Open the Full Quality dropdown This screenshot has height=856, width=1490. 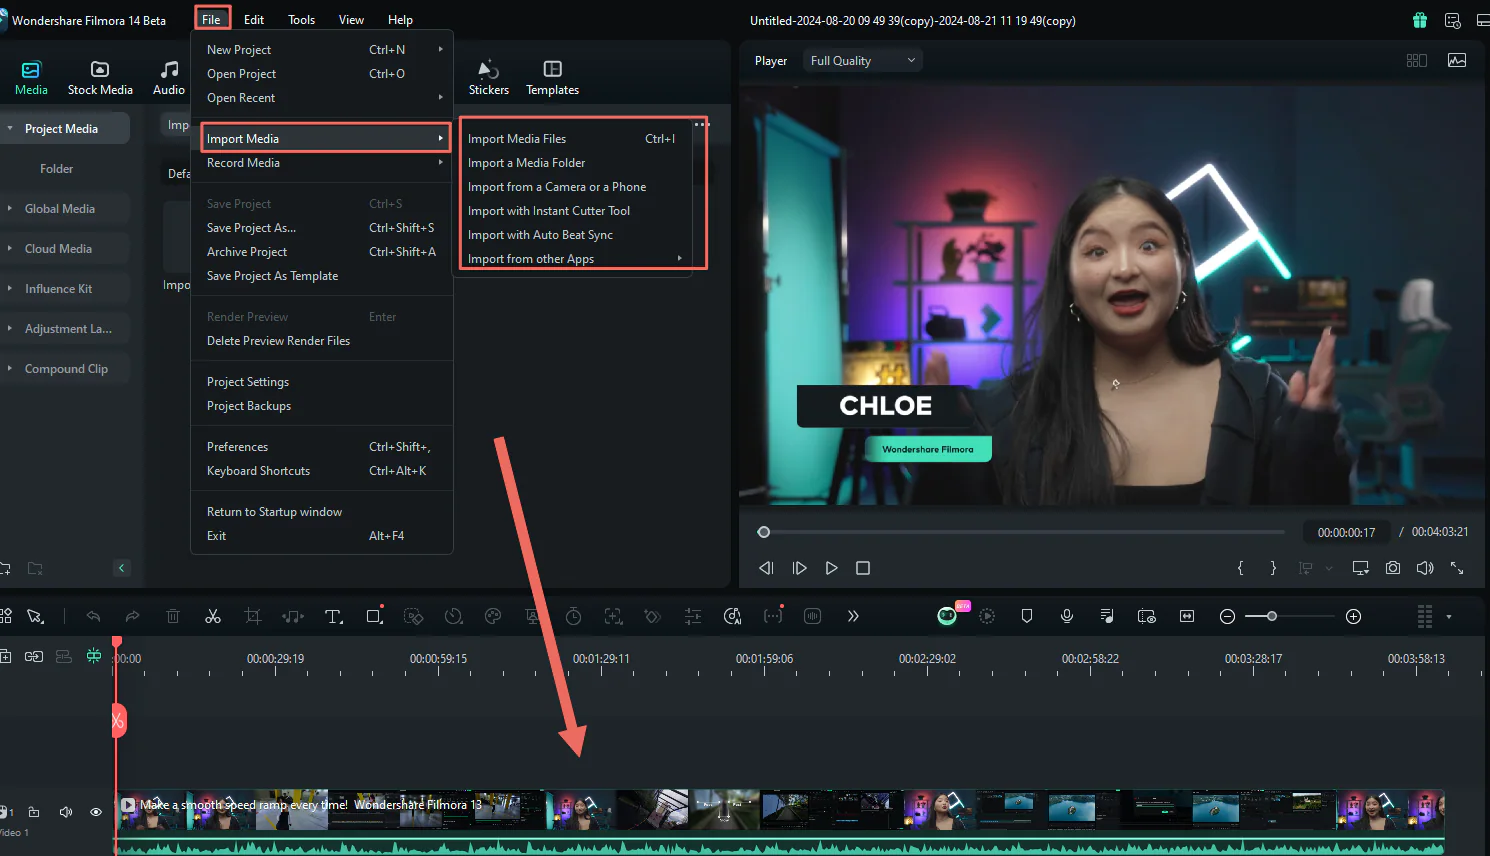pyautogui.click(x=863, y=61)
